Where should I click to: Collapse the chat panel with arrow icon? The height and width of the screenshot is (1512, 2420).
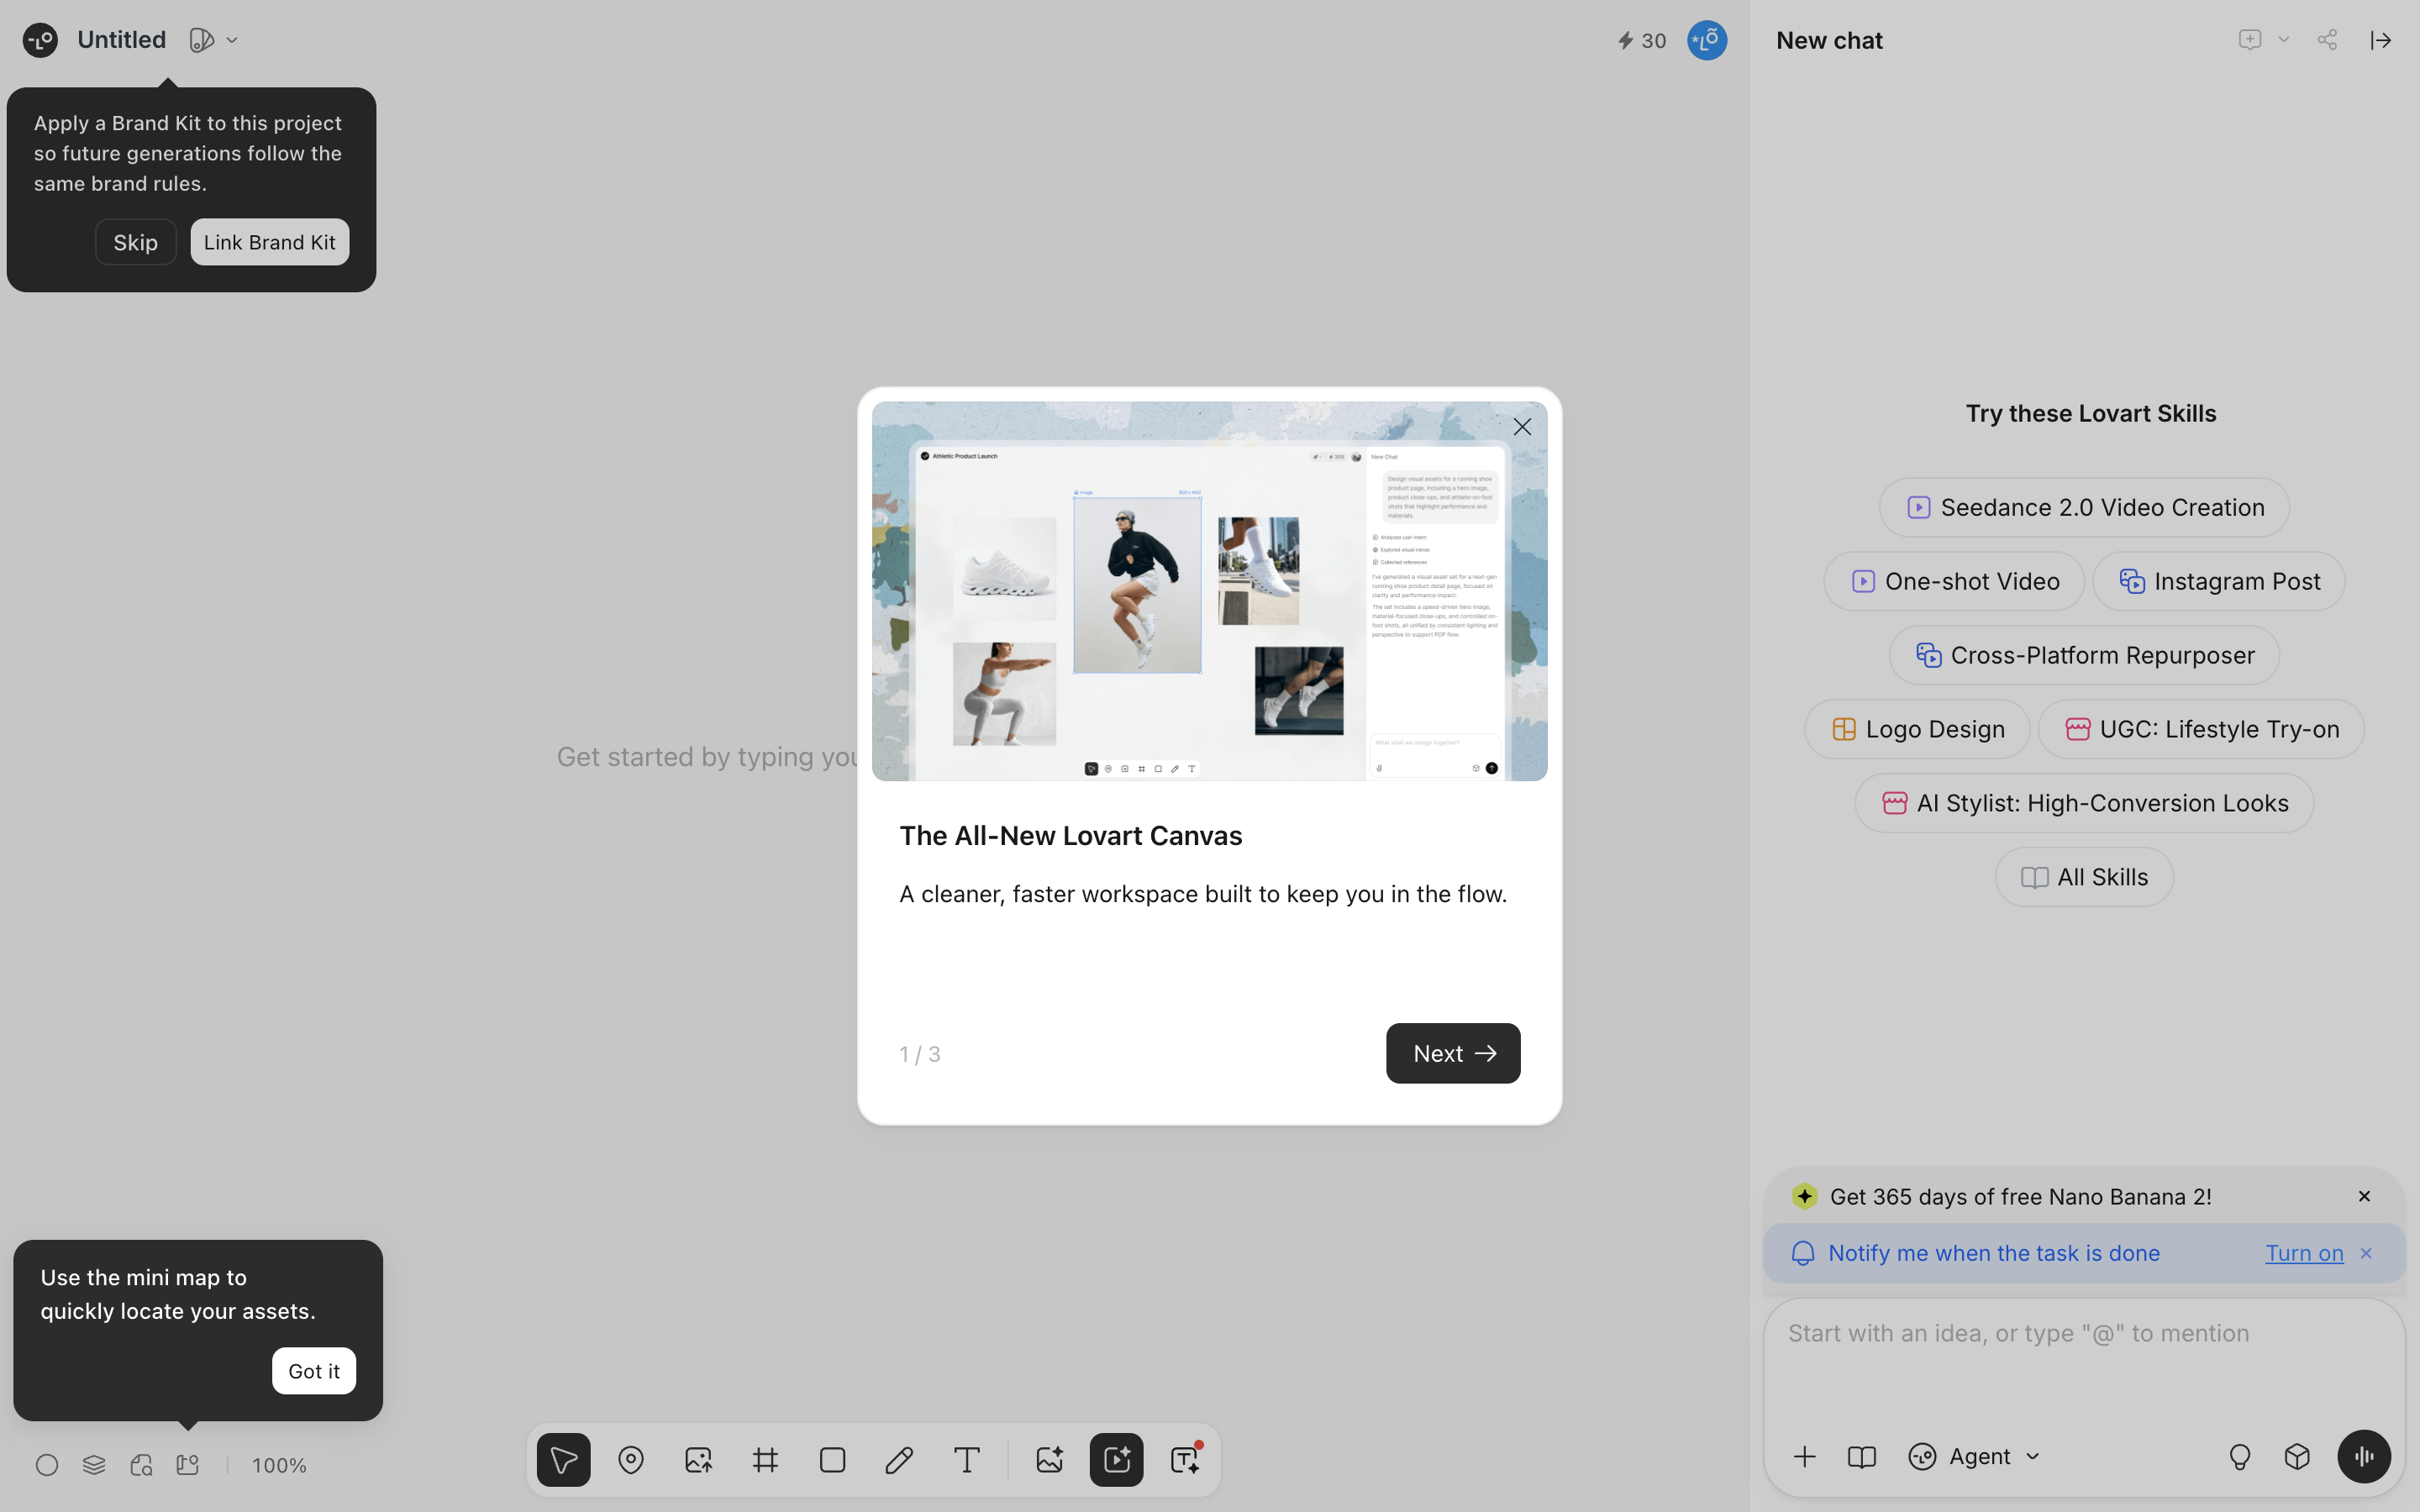click(x=2381, y=40)
